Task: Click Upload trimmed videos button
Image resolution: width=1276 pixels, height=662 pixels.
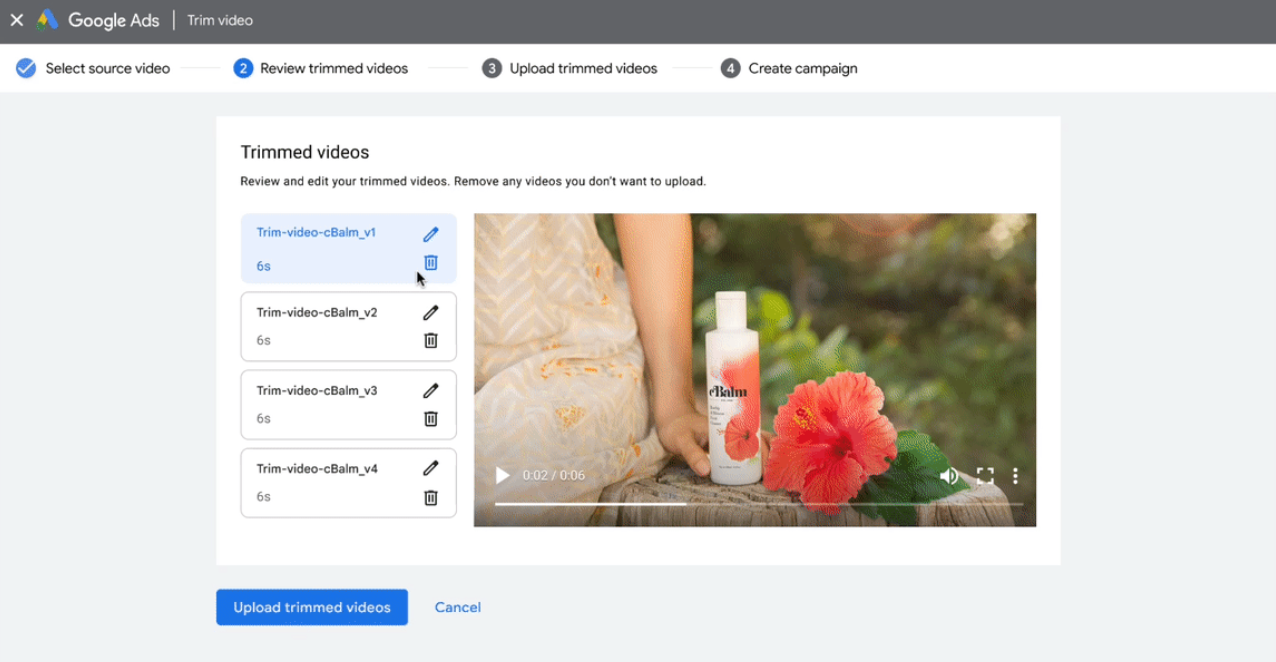Action: pyautogui.click(x=312, y=607)
